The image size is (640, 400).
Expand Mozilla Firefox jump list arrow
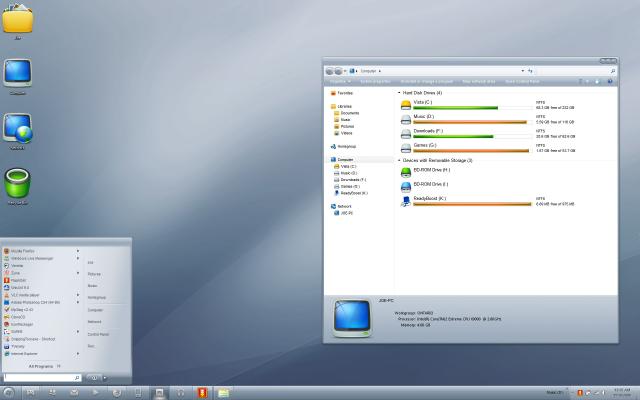pos(78,251)
